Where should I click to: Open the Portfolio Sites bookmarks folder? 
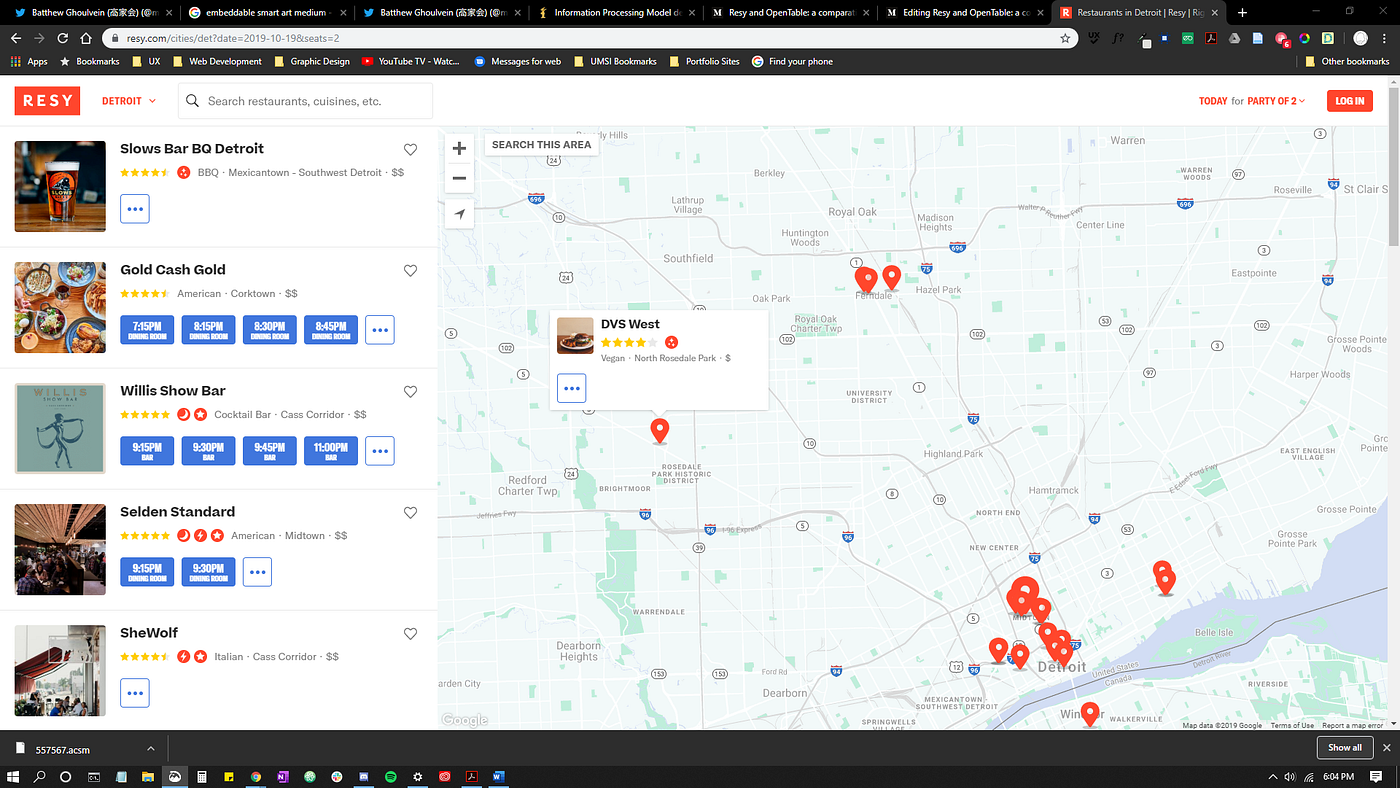click(x=704, y=61)
